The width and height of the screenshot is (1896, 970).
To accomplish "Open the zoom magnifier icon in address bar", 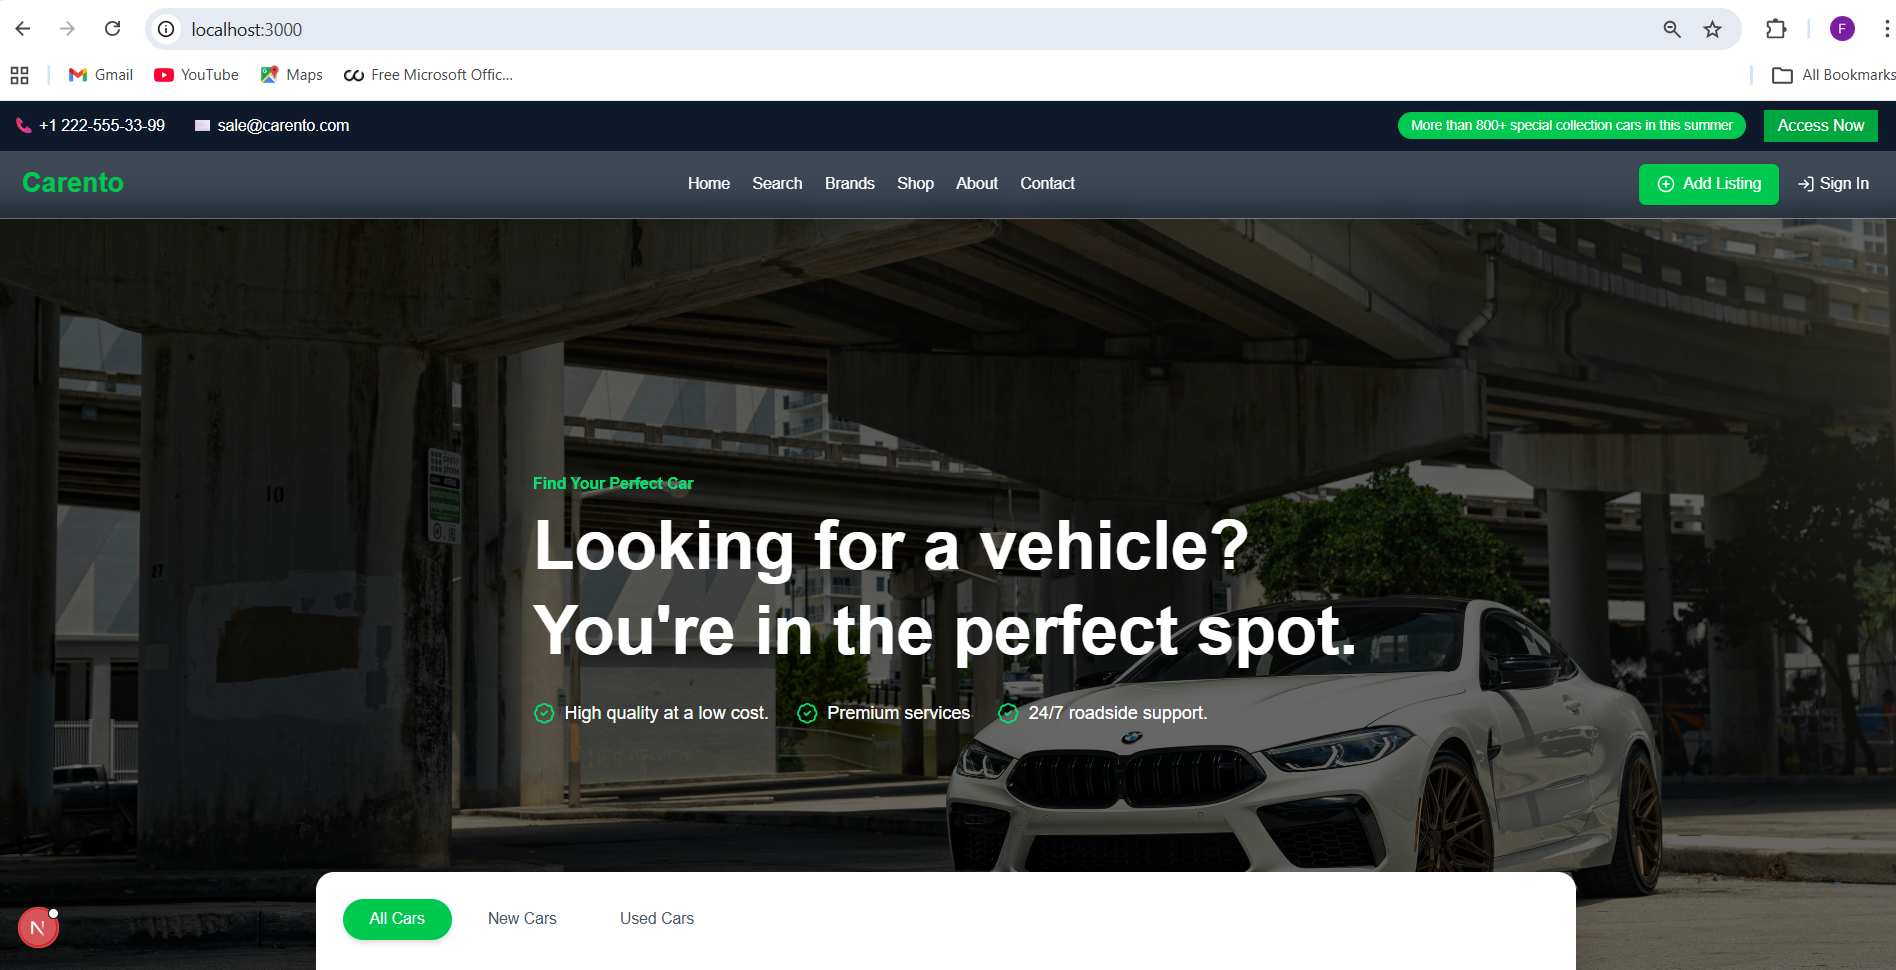I will pos(1672,29).
